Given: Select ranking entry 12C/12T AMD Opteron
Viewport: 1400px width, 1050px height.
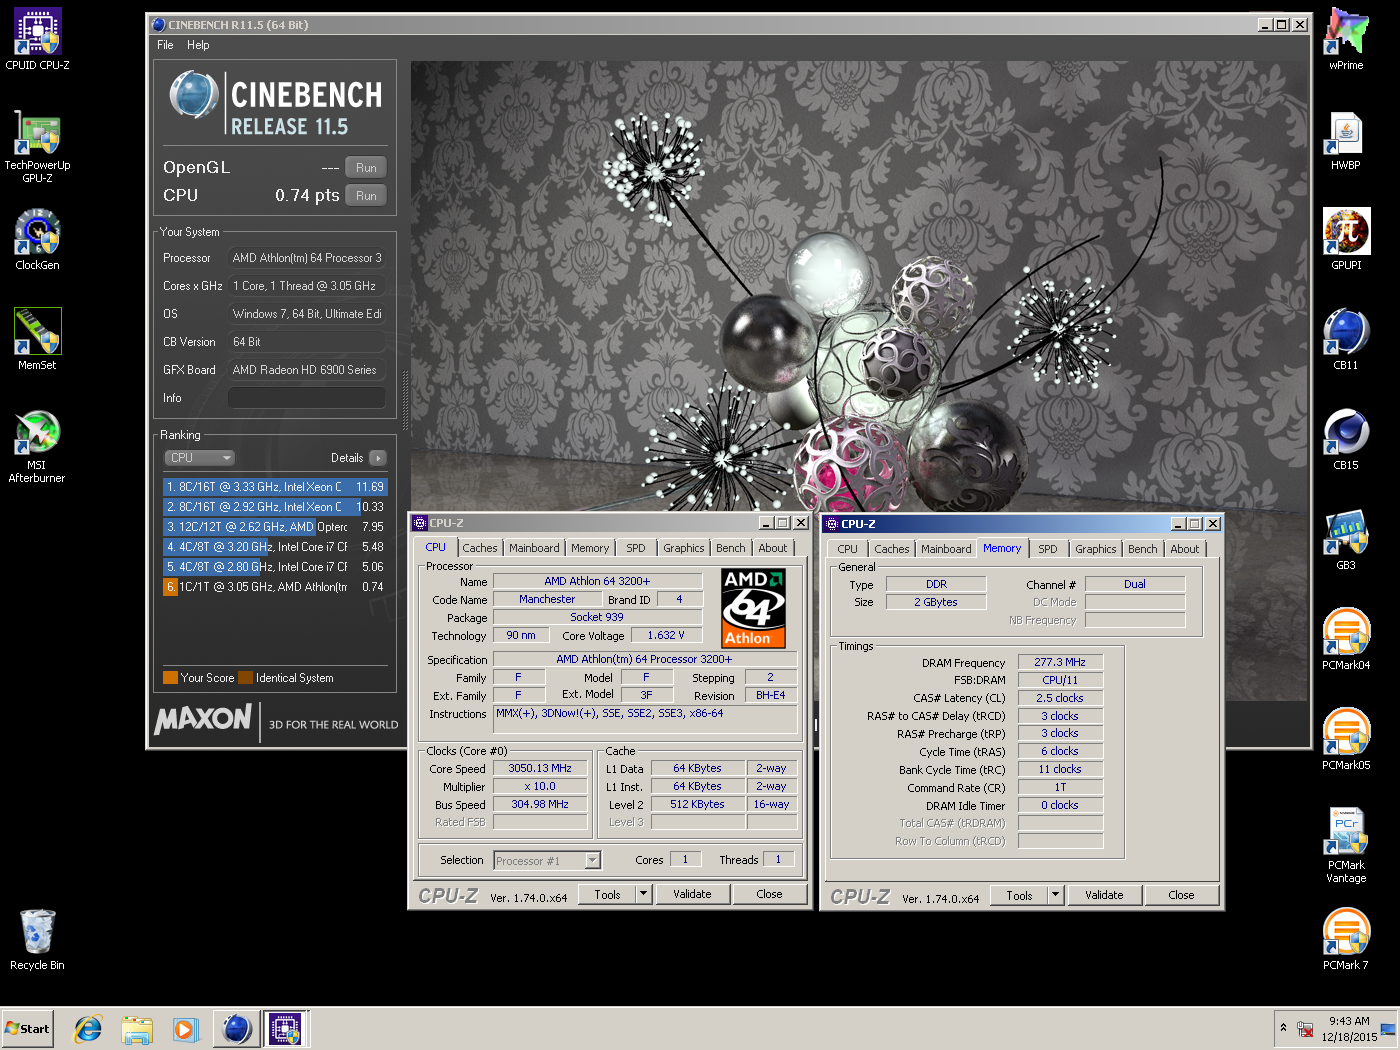Looking at the screenshot, I should point(275,527).
